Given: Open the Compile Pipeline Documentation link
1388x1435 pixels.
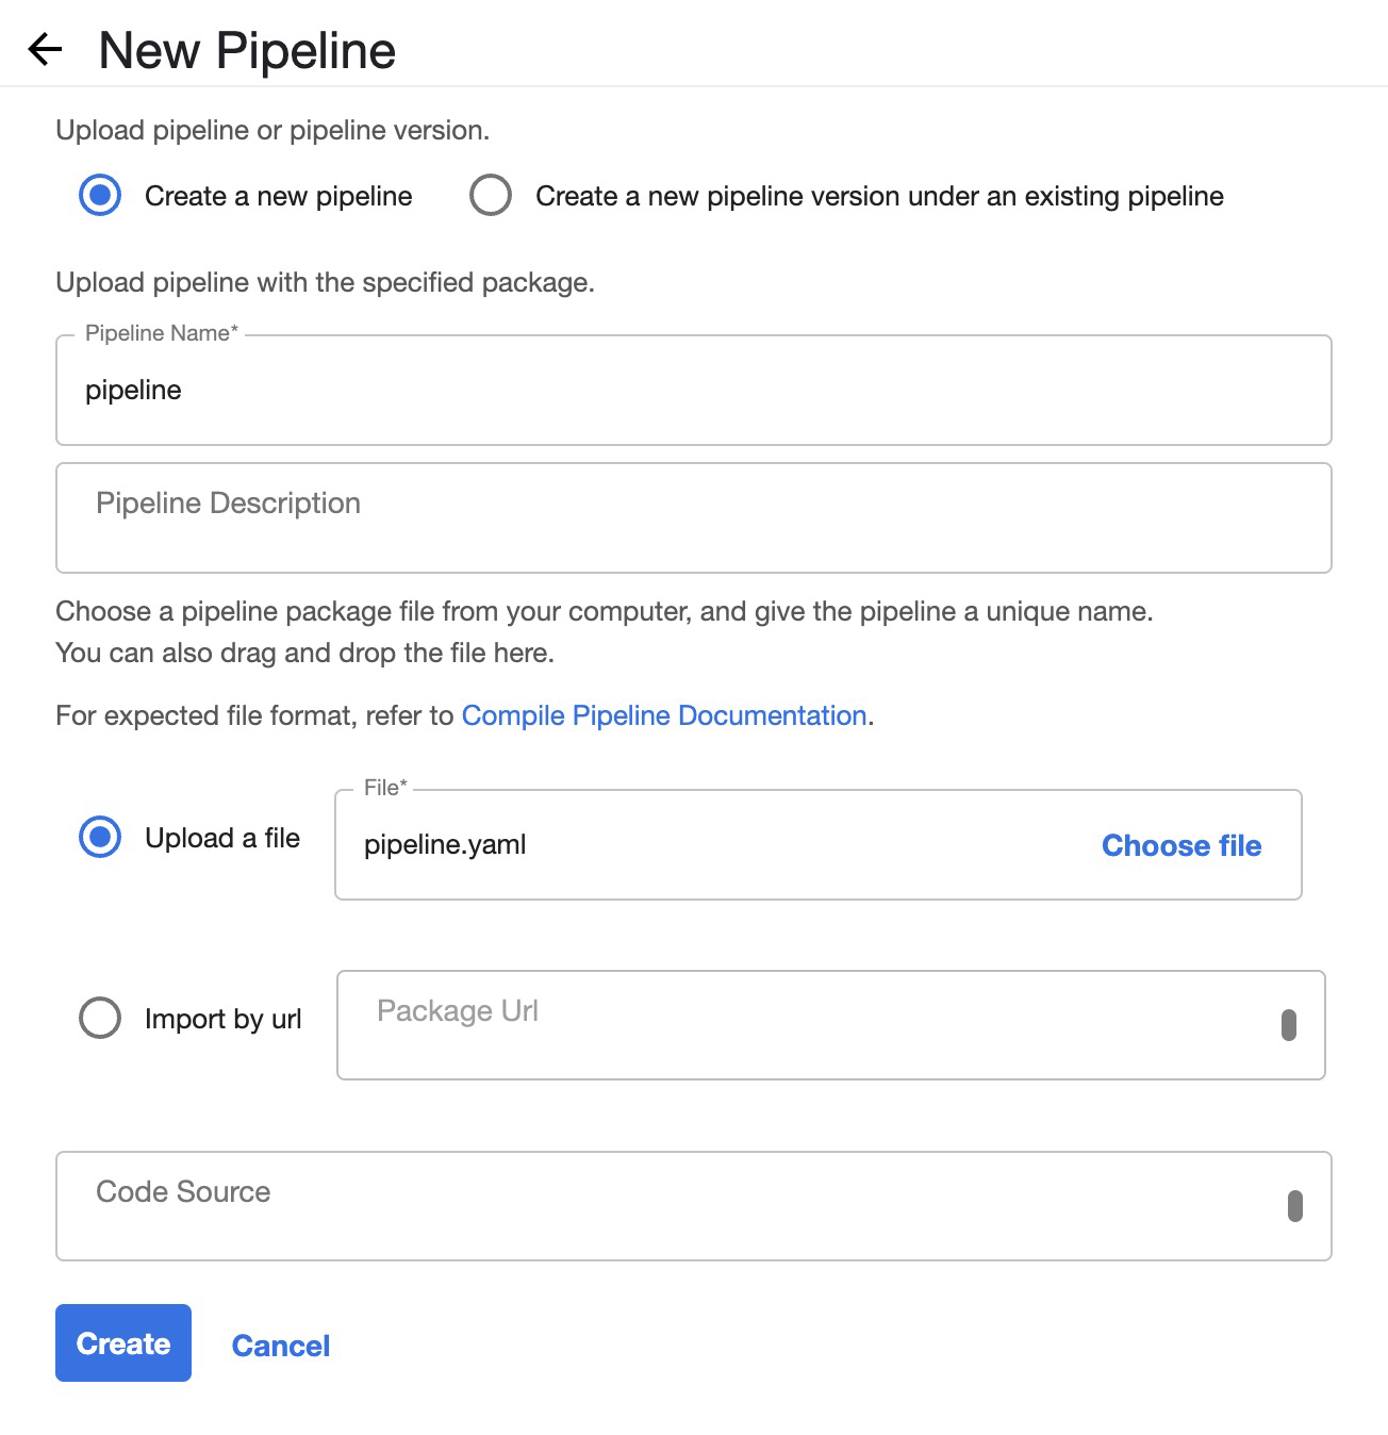Looking at the screenshot, I should tap(663, 715).
